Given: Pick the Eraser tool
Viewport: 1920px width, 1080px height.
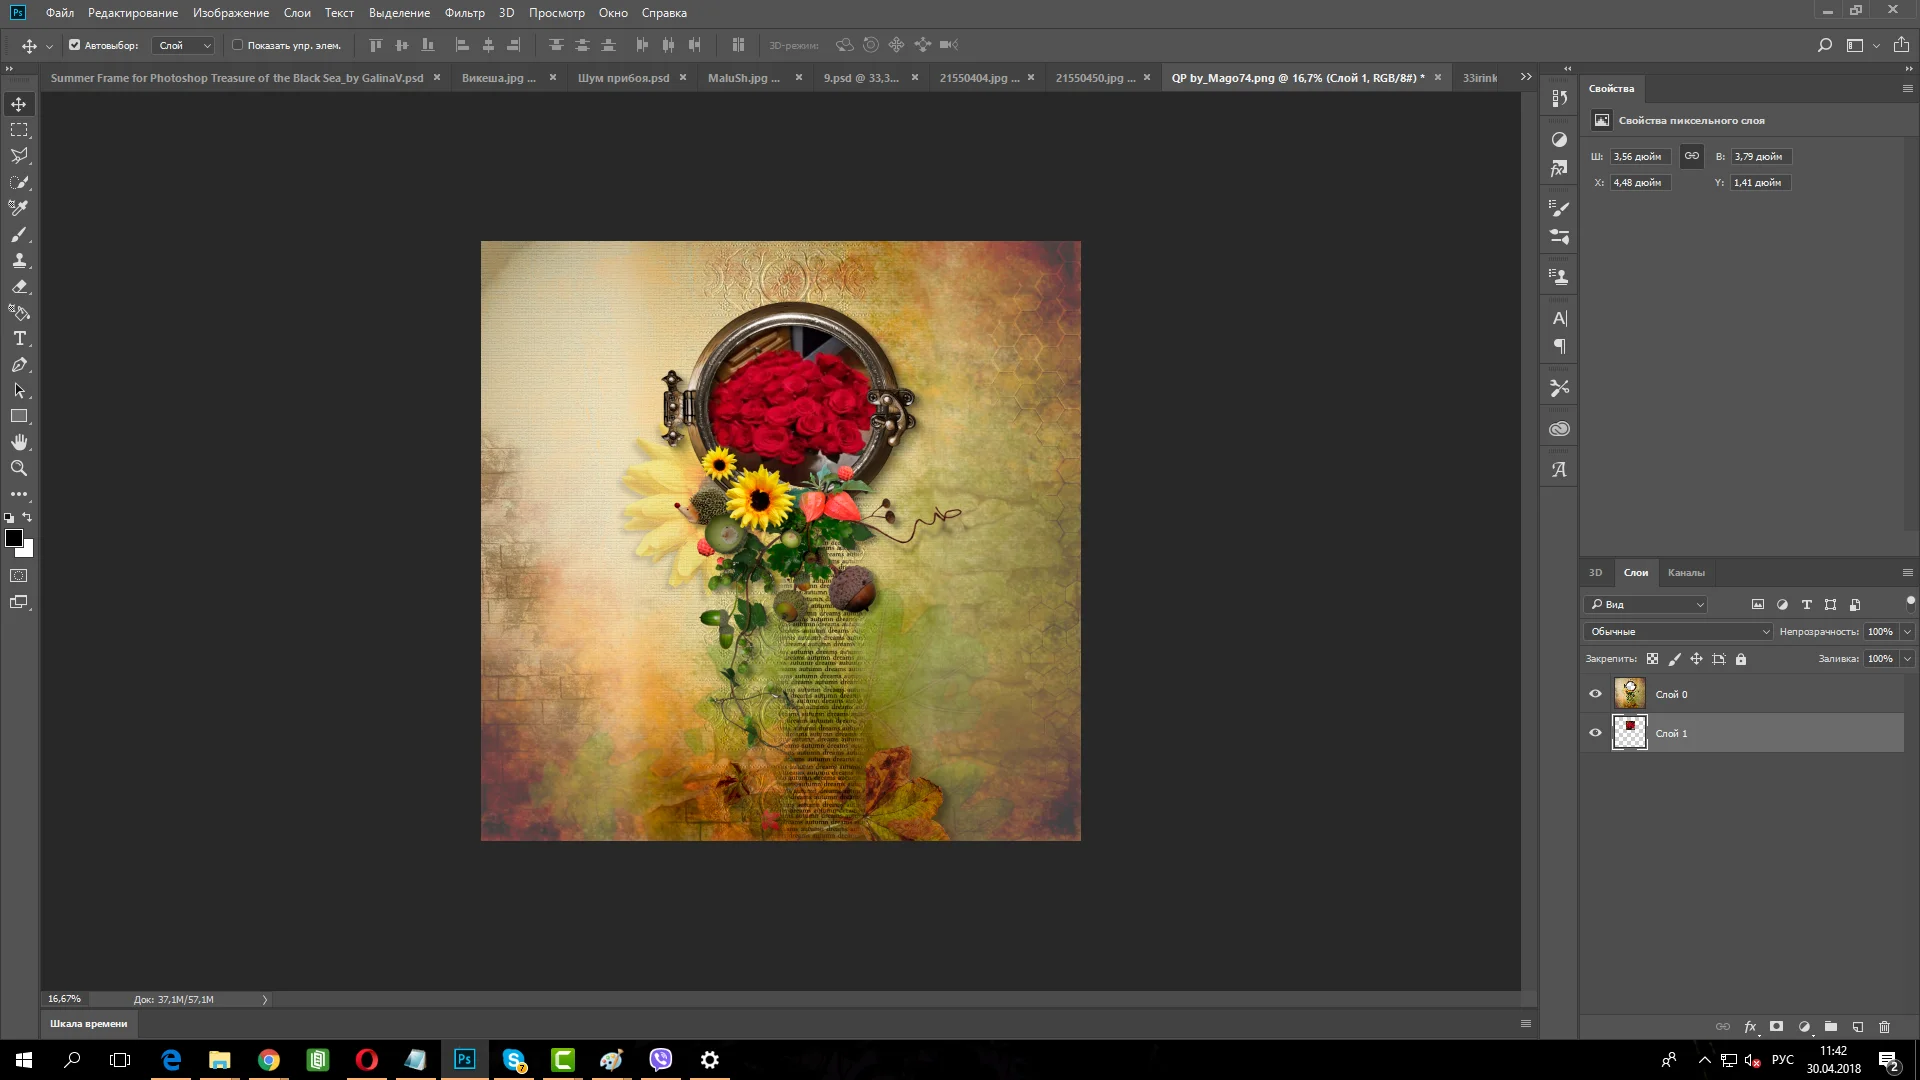Looking at the screenshot, I should tap(19, 287).
